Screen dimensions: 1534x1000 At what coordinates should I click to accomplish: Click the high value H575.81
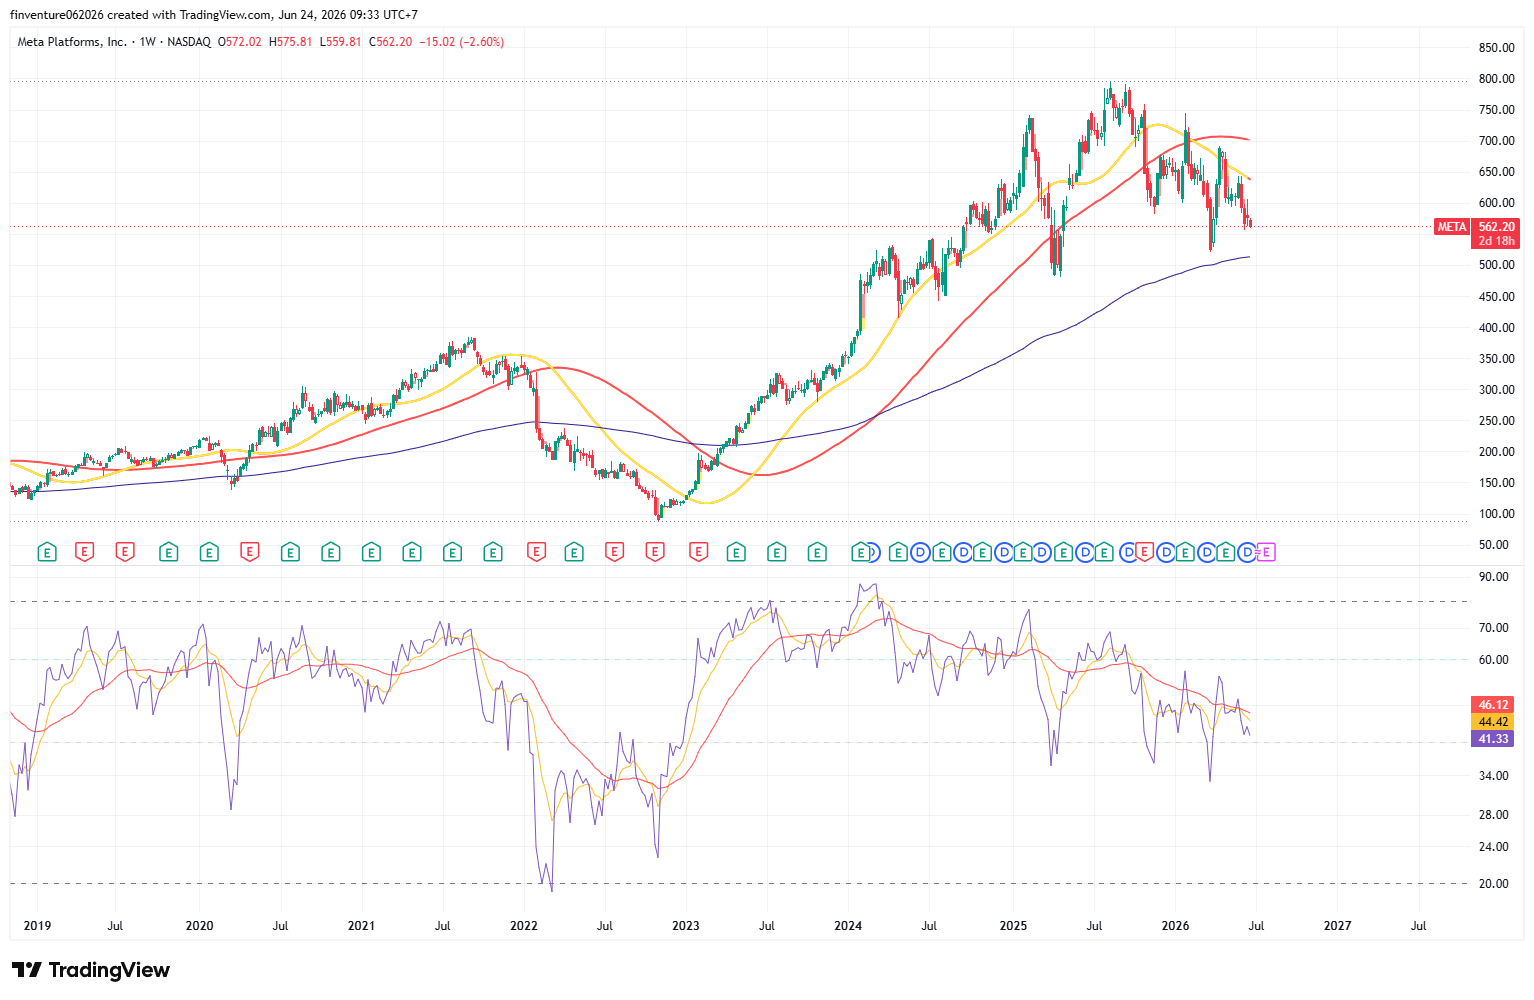click(291, 42)
